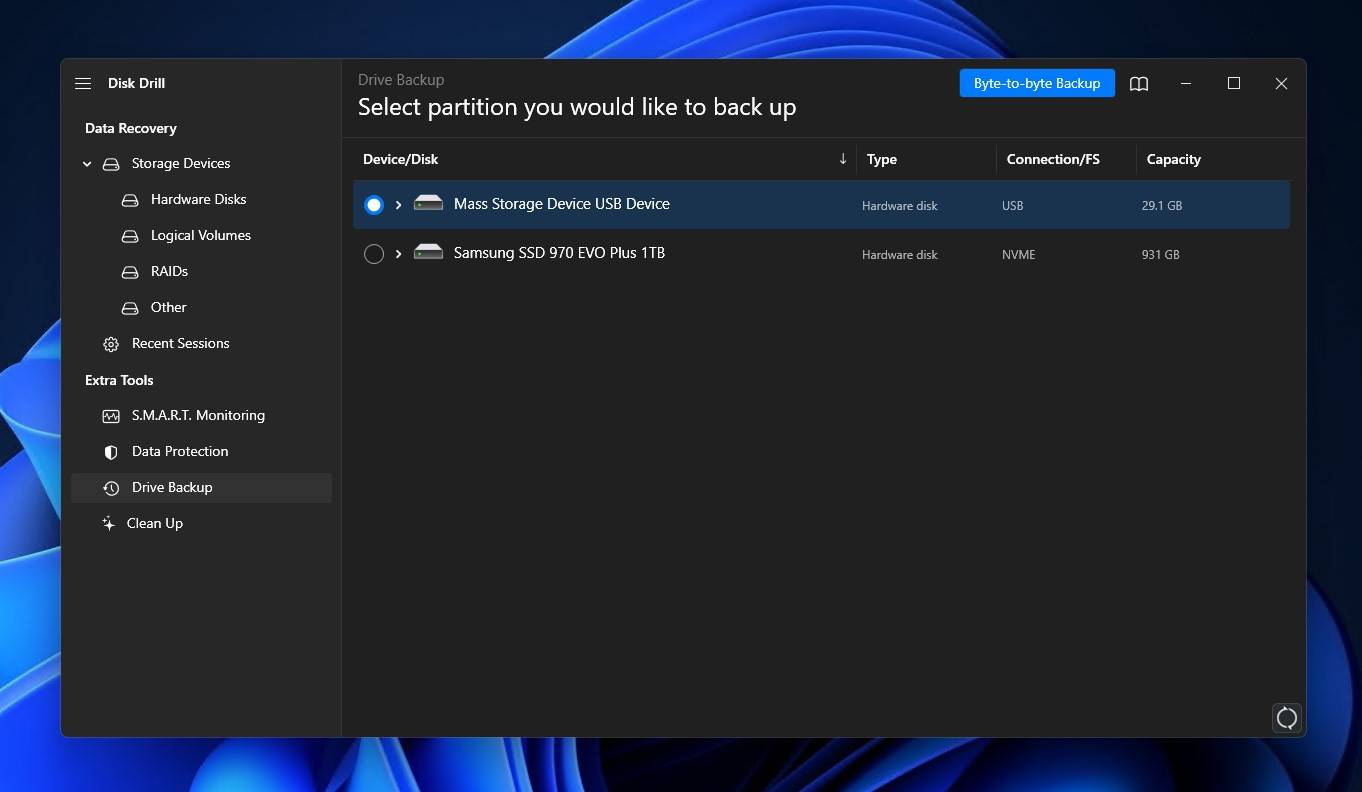Collapse the Storage Devices tree
Image resolution: width=1362 pixels, height=792 pixels.
[x=87, y=163]
